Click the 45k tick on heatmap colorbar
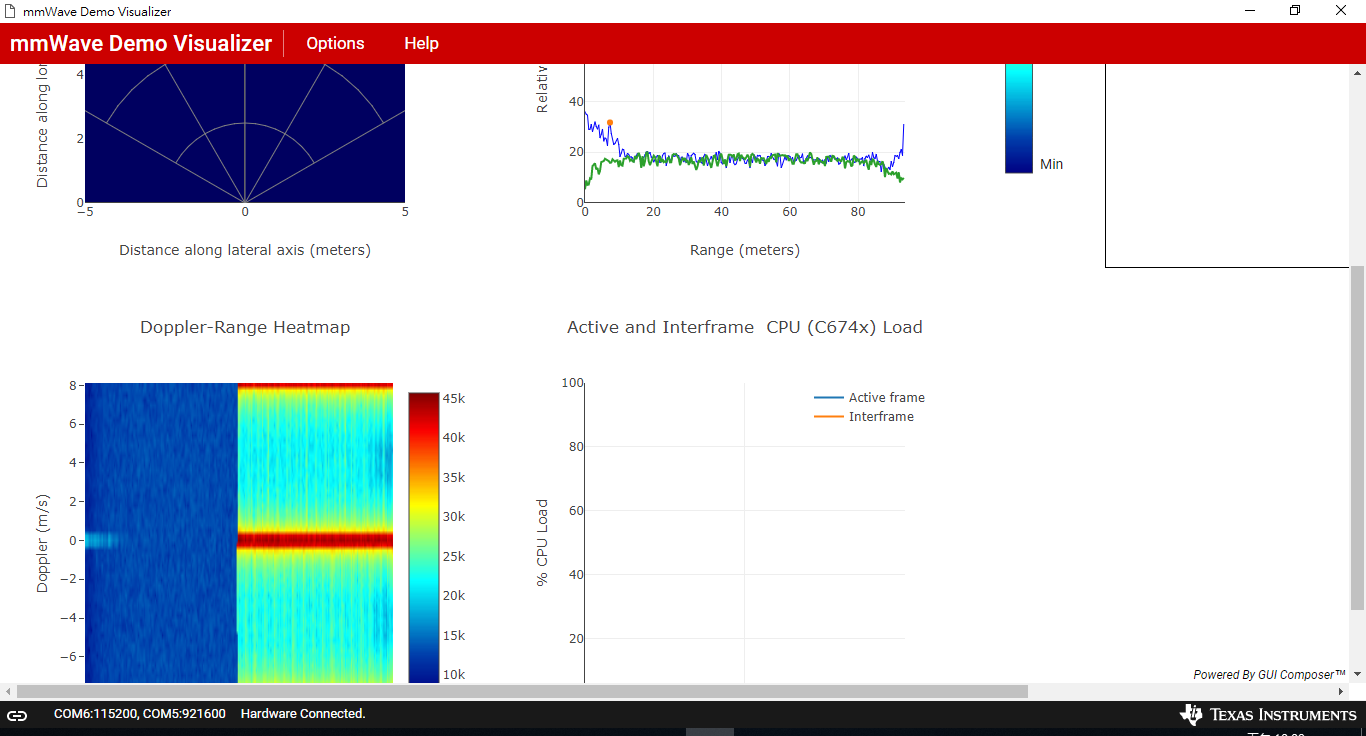 pyautogui.click(x=454, y=399)
